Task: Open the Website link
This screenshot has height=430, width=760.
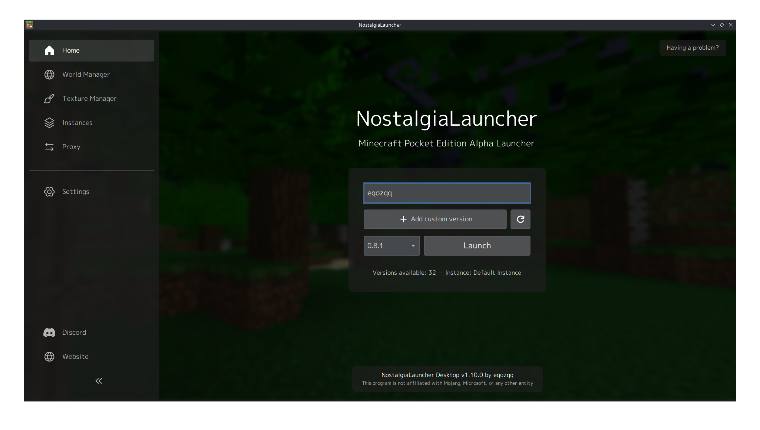Action: (x=92, y=357)
